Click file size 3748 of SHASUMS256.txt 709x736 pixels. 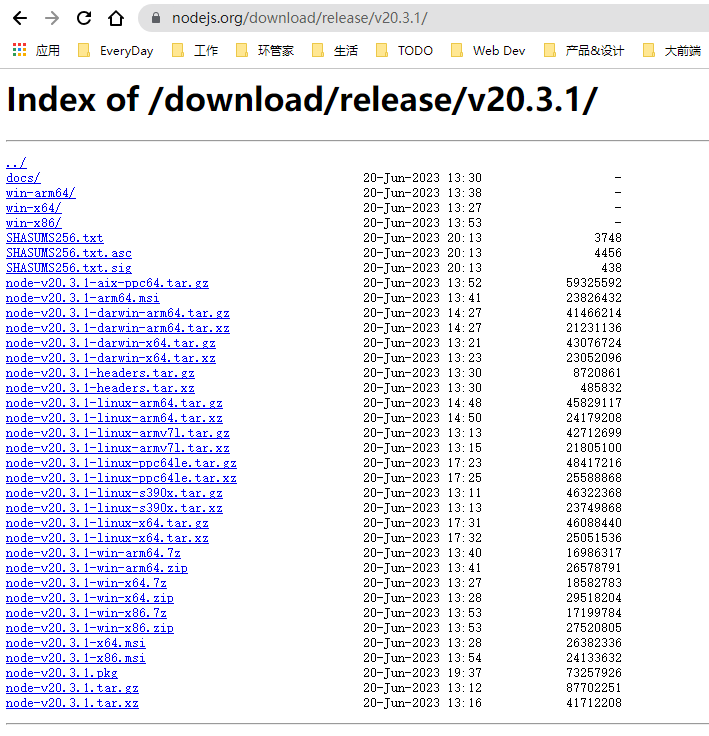coord(608,238)
